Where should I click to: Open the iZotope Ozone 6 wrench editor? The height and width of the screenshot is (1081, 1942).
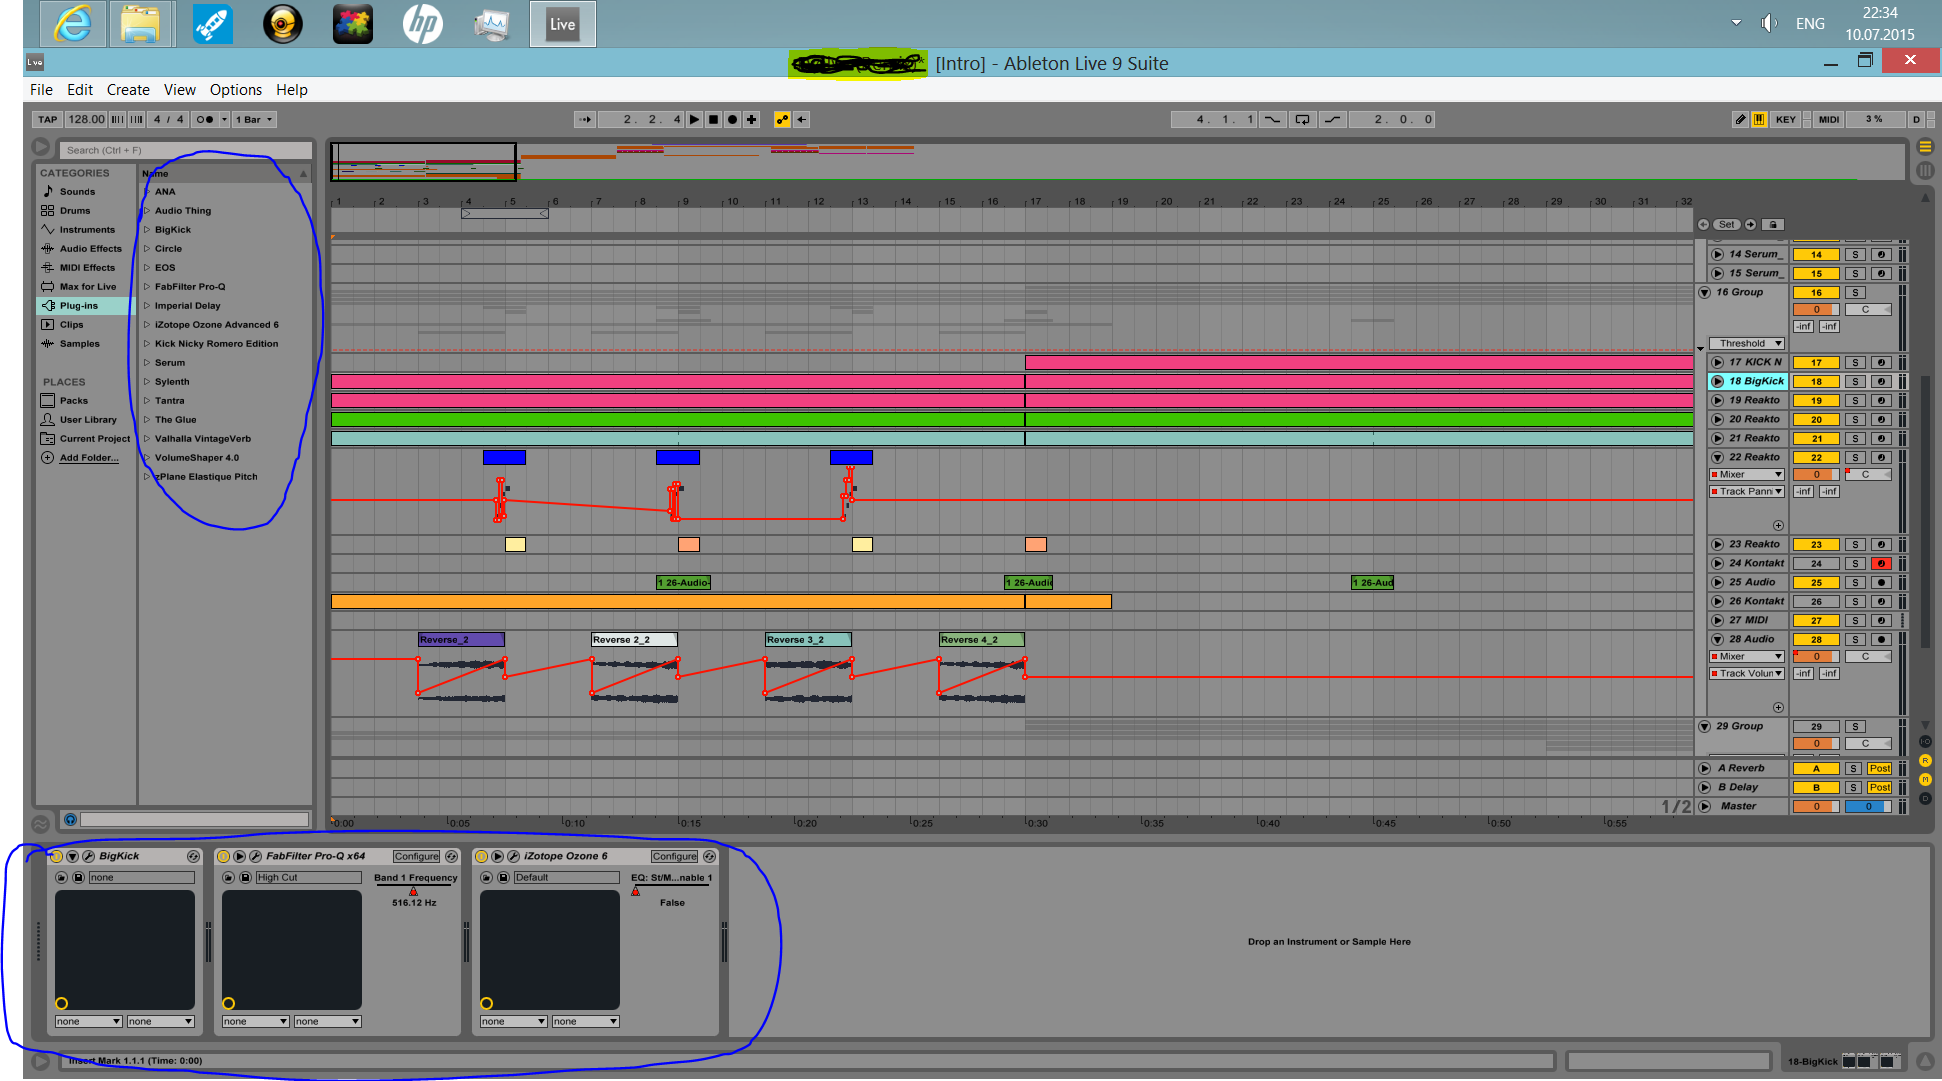tap(513, 856)
